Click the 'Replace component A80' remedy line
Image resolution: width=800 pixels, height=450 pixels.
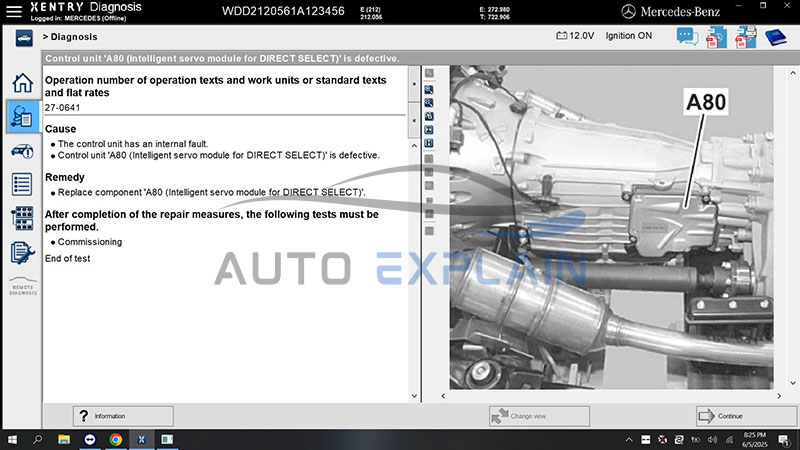(x=211, y=192)
